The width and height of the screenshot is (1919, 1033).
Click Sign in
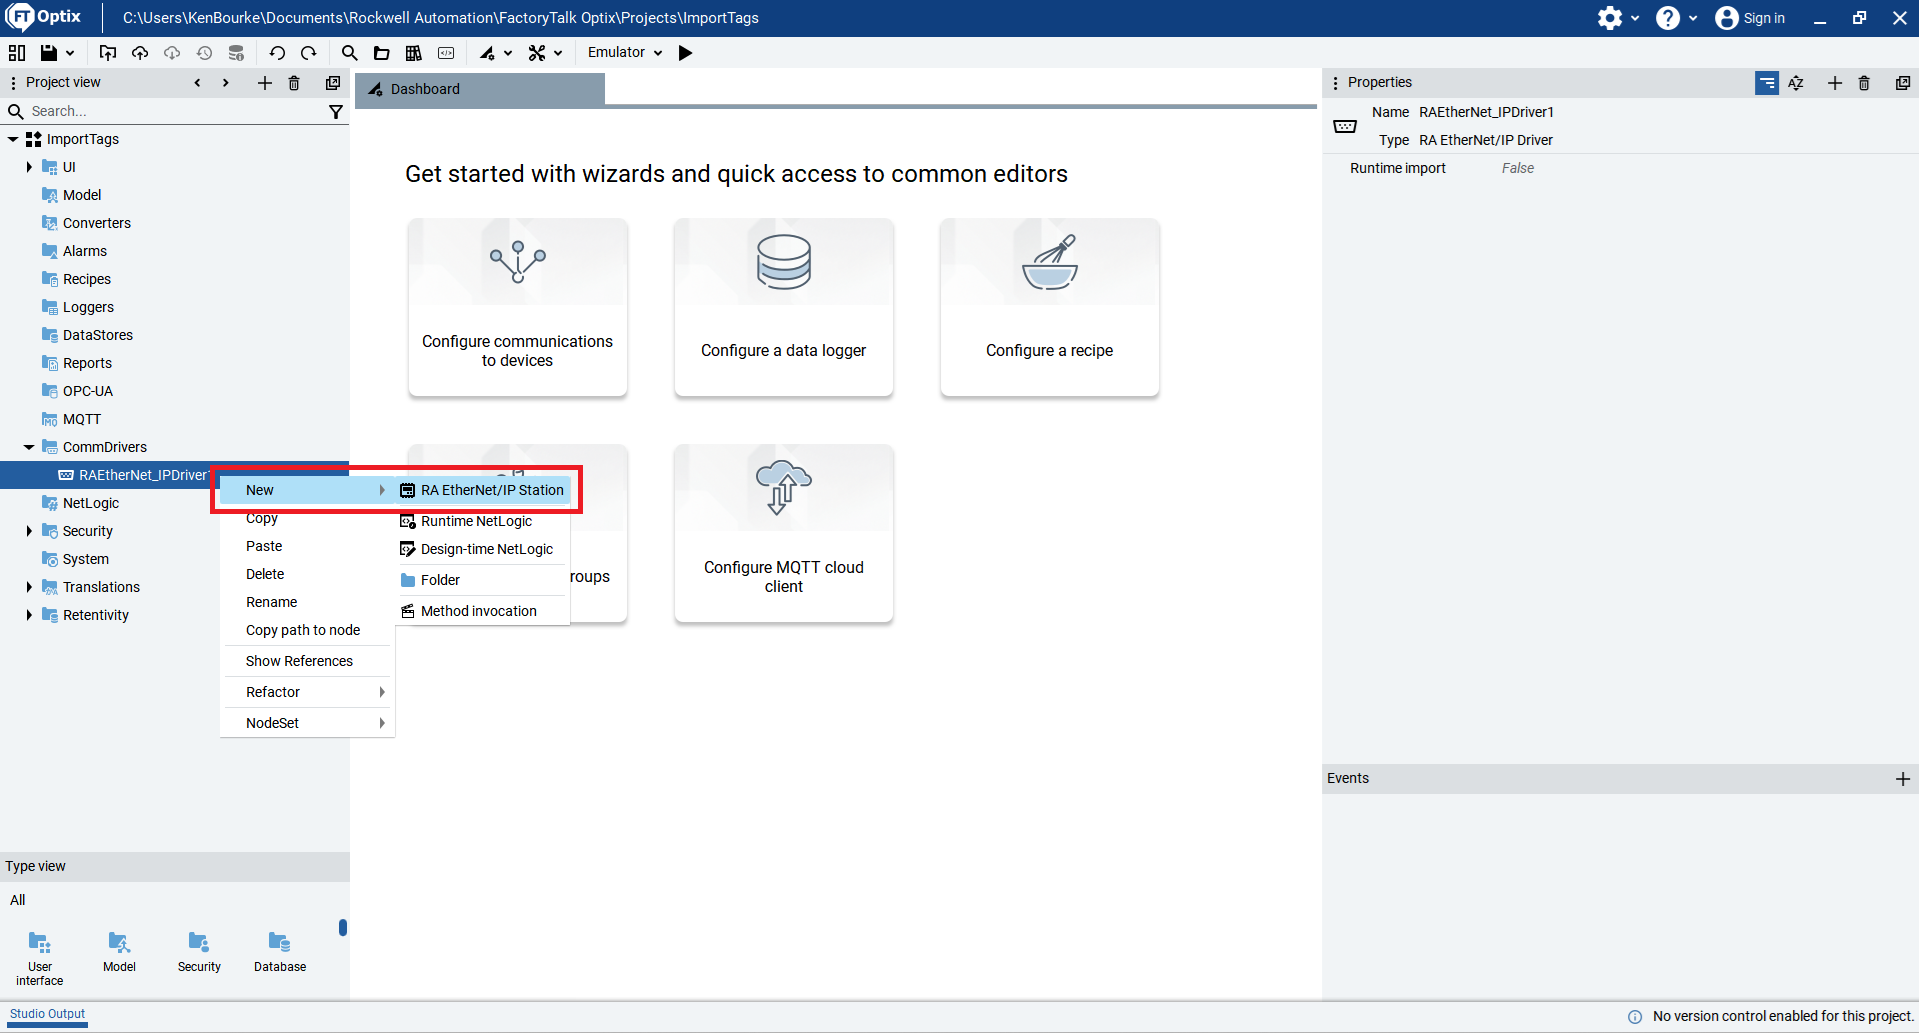tap(1750, 18)
